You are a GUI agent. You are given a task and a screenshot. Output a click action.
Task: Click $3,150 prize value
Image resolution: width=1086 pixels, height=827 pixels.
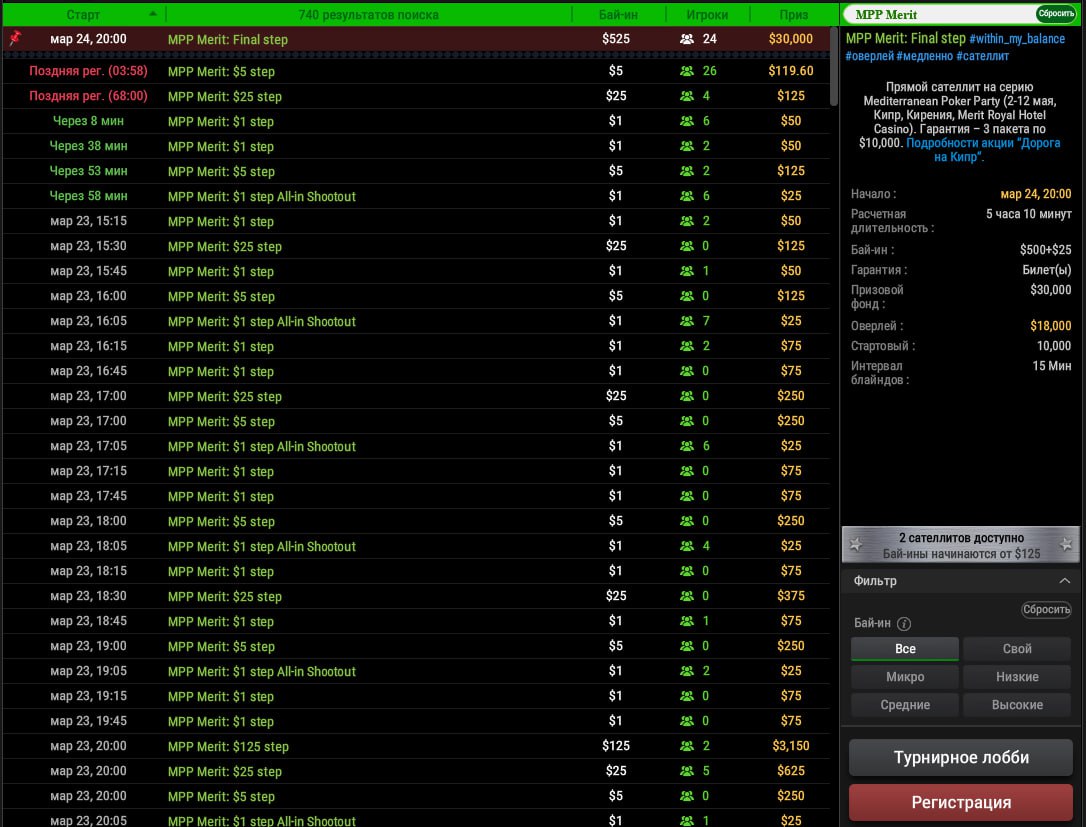tap(790, 746)
